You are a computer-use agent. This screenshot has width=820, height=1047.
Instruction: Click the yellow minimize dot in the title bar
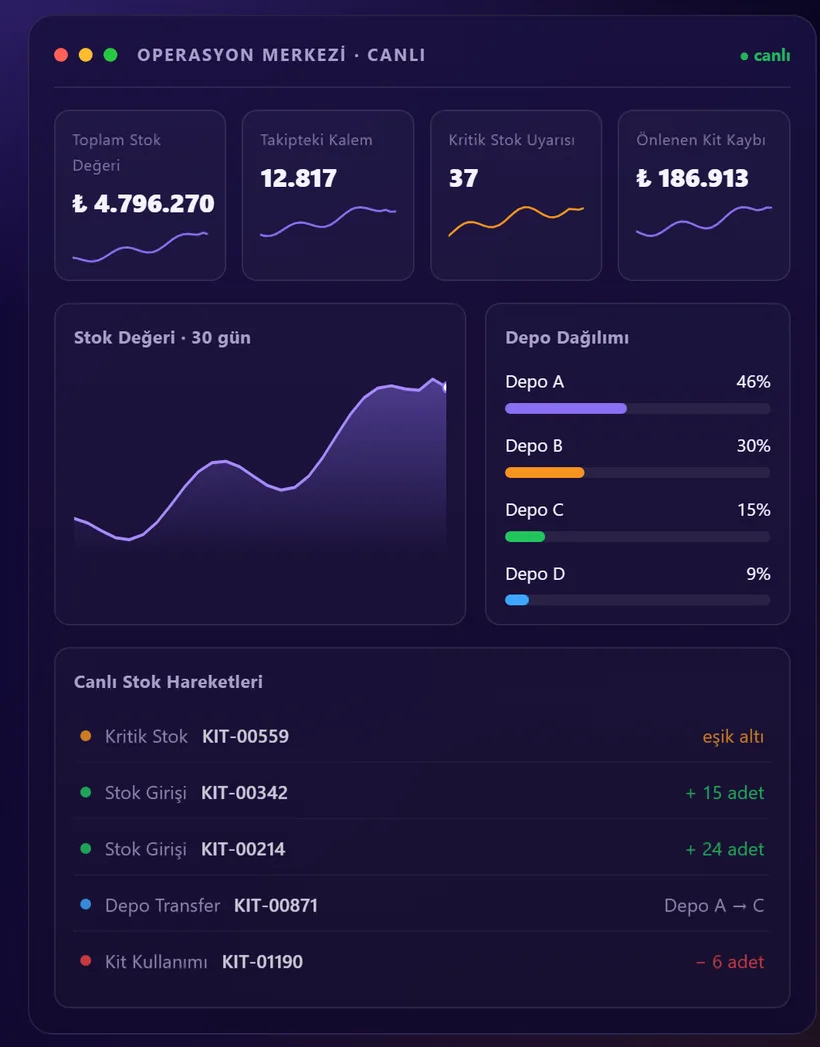click(85, 55)
